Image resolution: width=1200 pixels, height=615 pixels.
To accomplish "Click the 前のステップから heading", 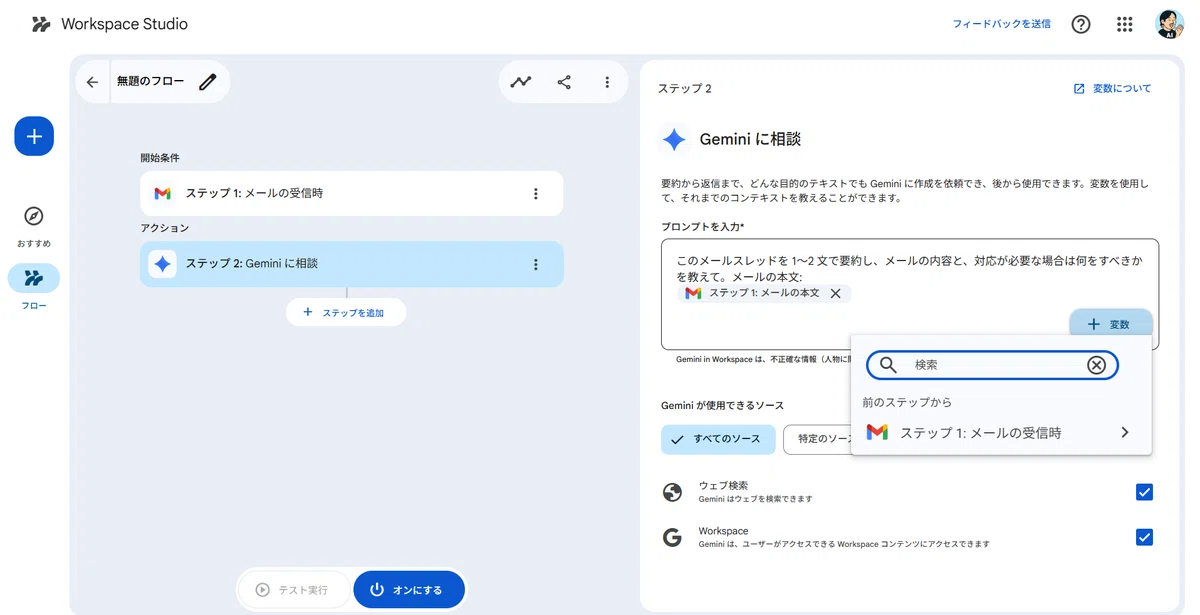I will (907, 402).
